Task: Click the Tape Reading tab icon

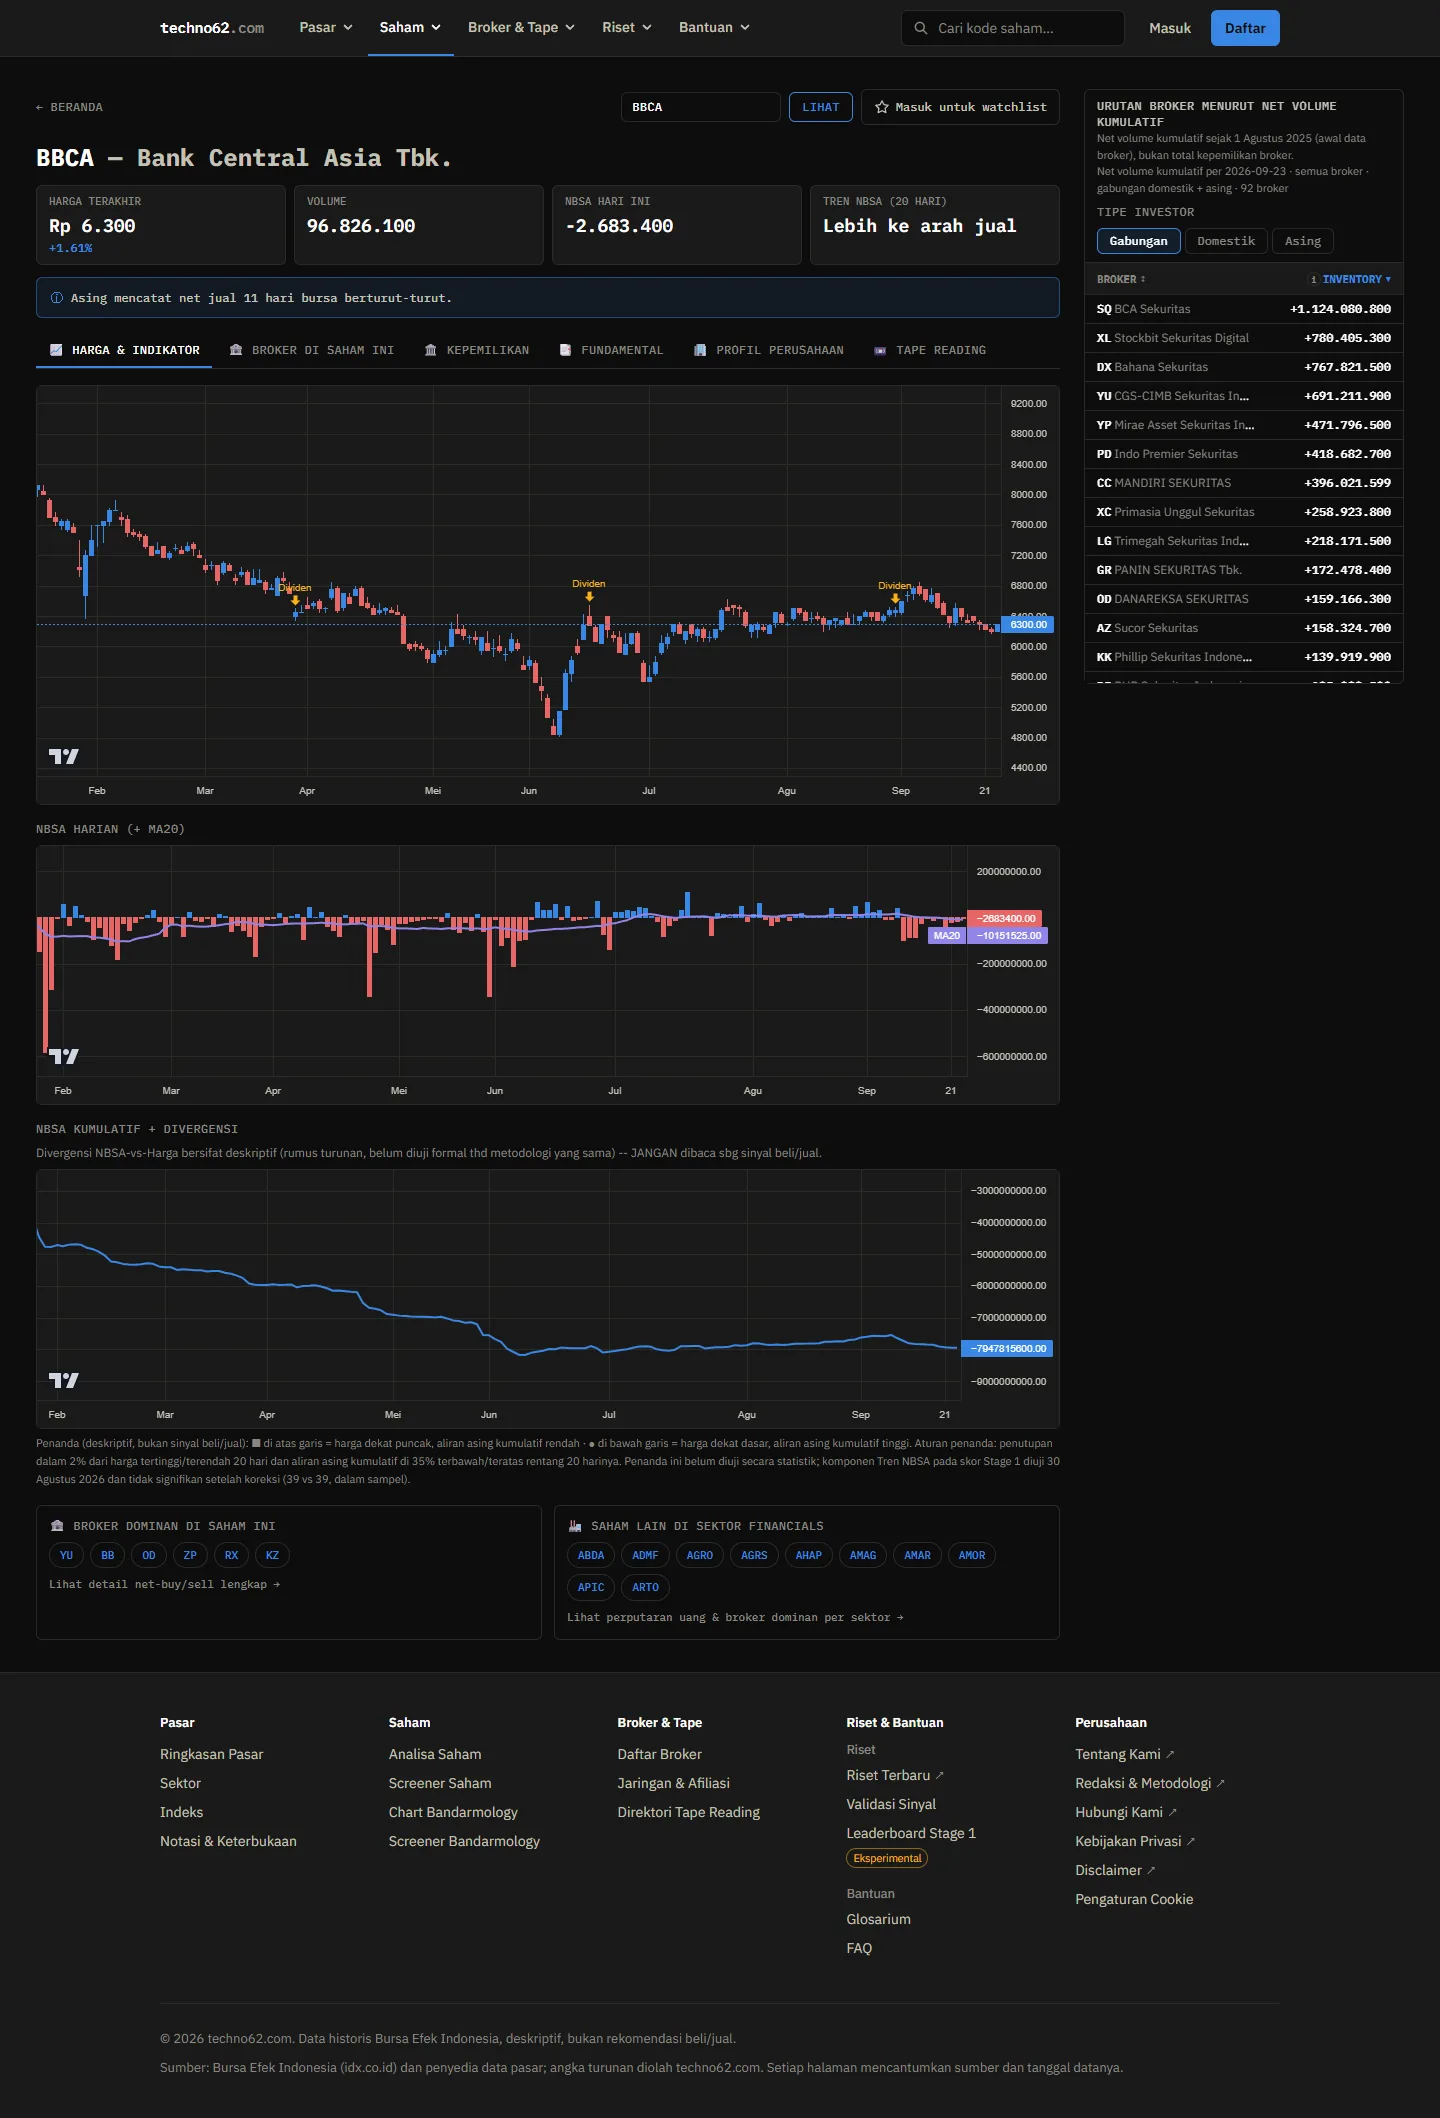Action: pyautogui.click(x=880, y=350)
